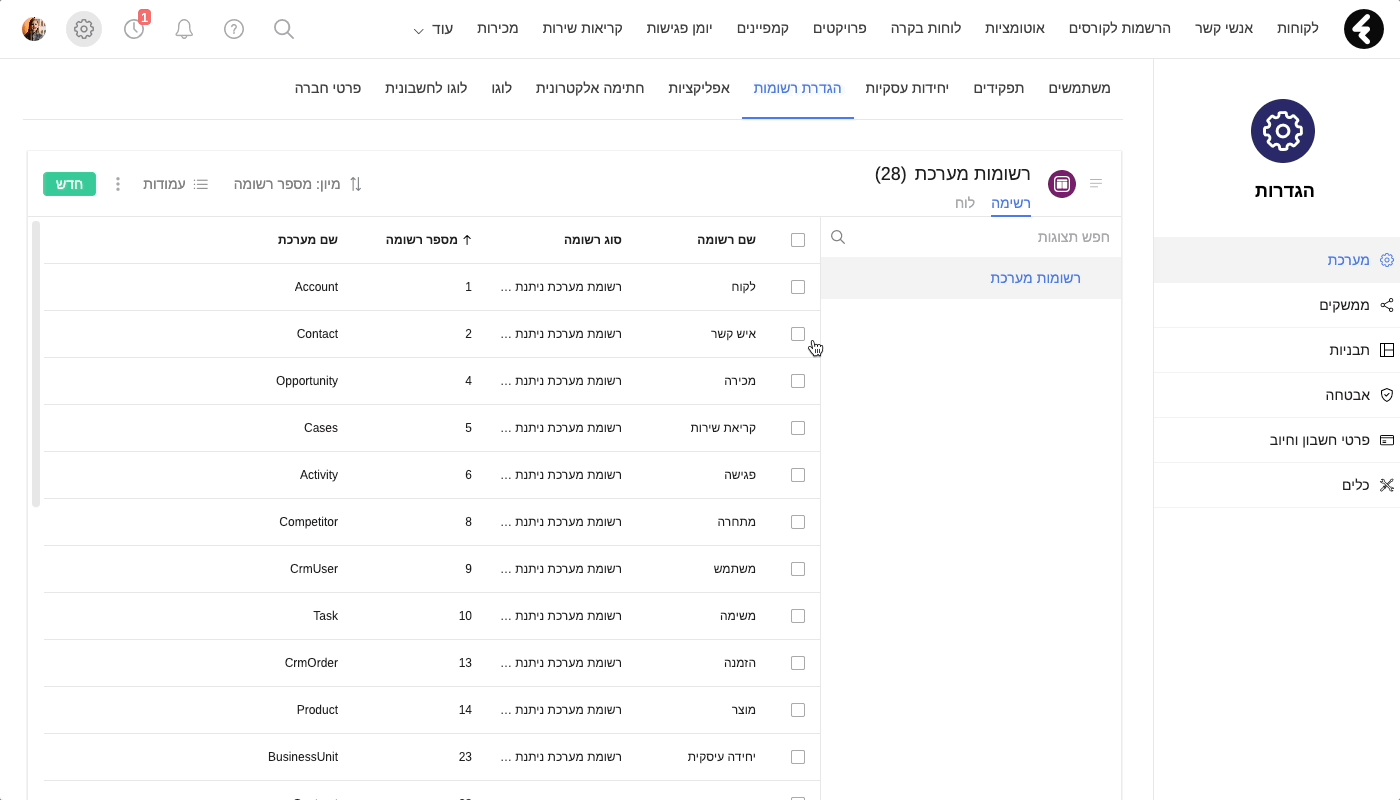This screenshot has height=800, width=1400.
Task: Check the משימה row checkbox
Action: pyautogui.click(x=798, y=616)
